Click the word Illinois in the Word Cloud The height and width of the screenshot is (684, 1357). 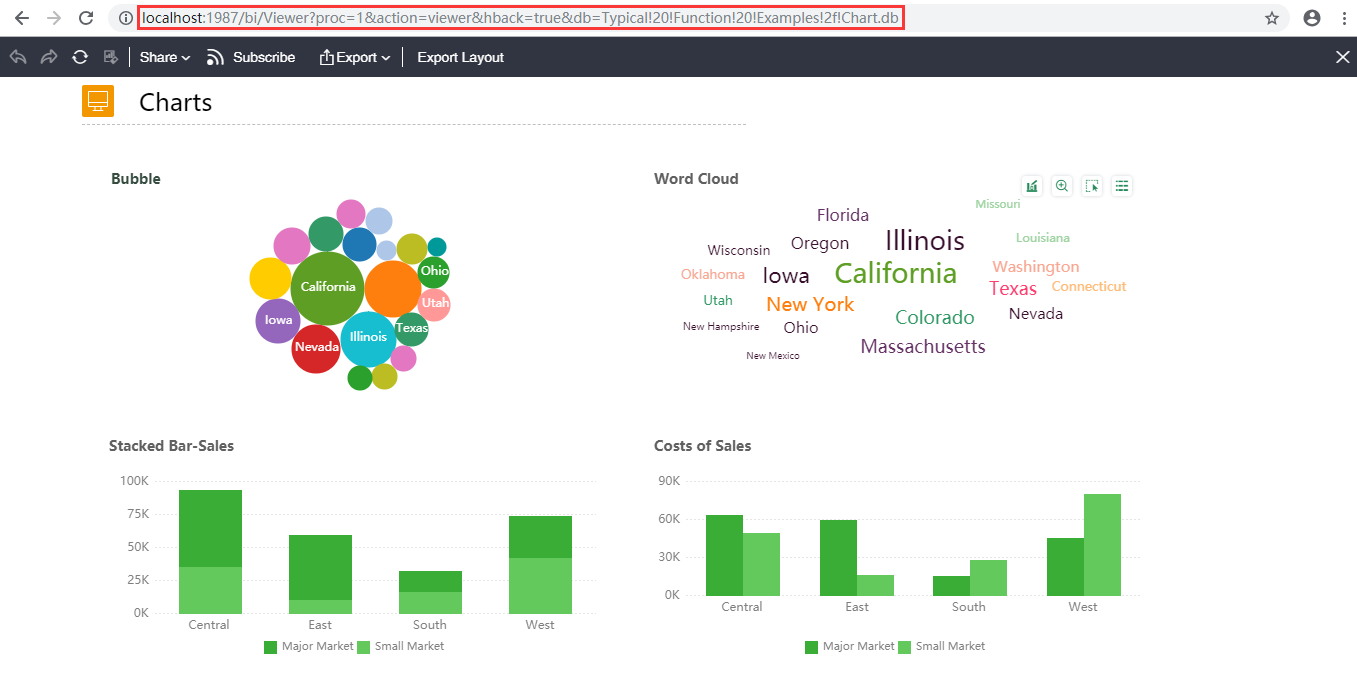[925, 240]
